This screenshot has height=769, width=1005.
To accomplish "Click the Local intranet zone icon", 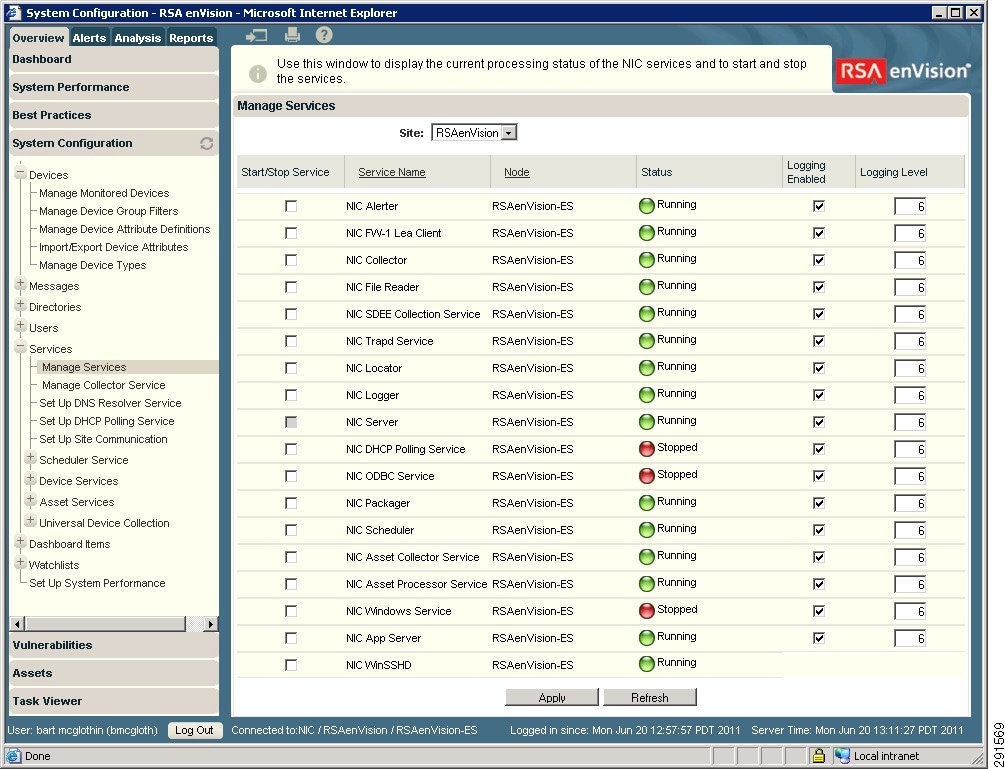I will tap(842, 756).
